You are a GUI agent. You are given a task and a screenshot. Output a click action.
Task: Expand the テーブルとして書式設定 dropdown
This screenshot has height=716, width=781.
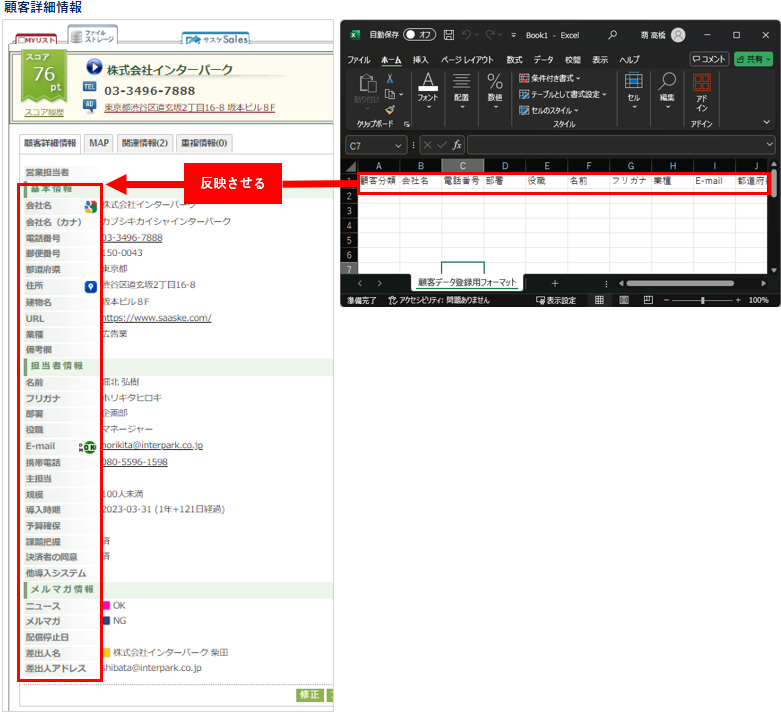[604, 94]
